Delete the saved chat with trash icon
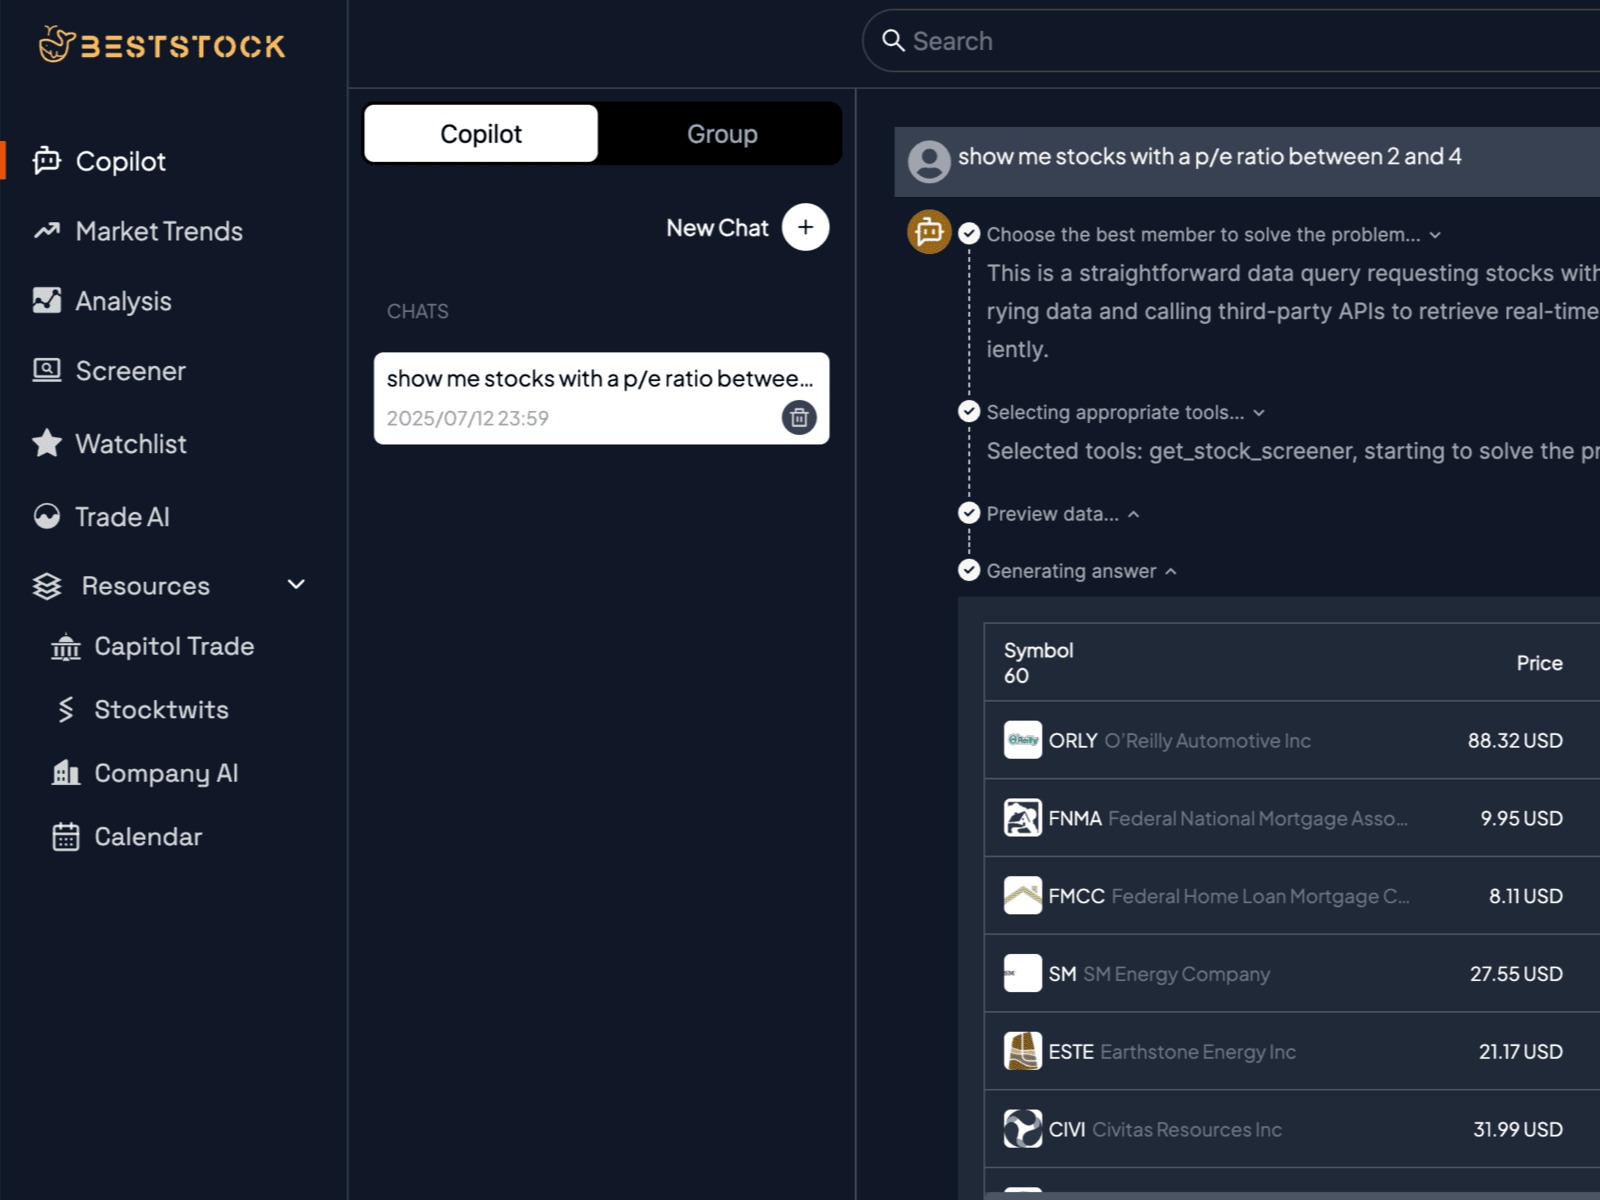The width and height of the screenshot is (1600, 1200). pyautogui.click(x=798, y=417)
